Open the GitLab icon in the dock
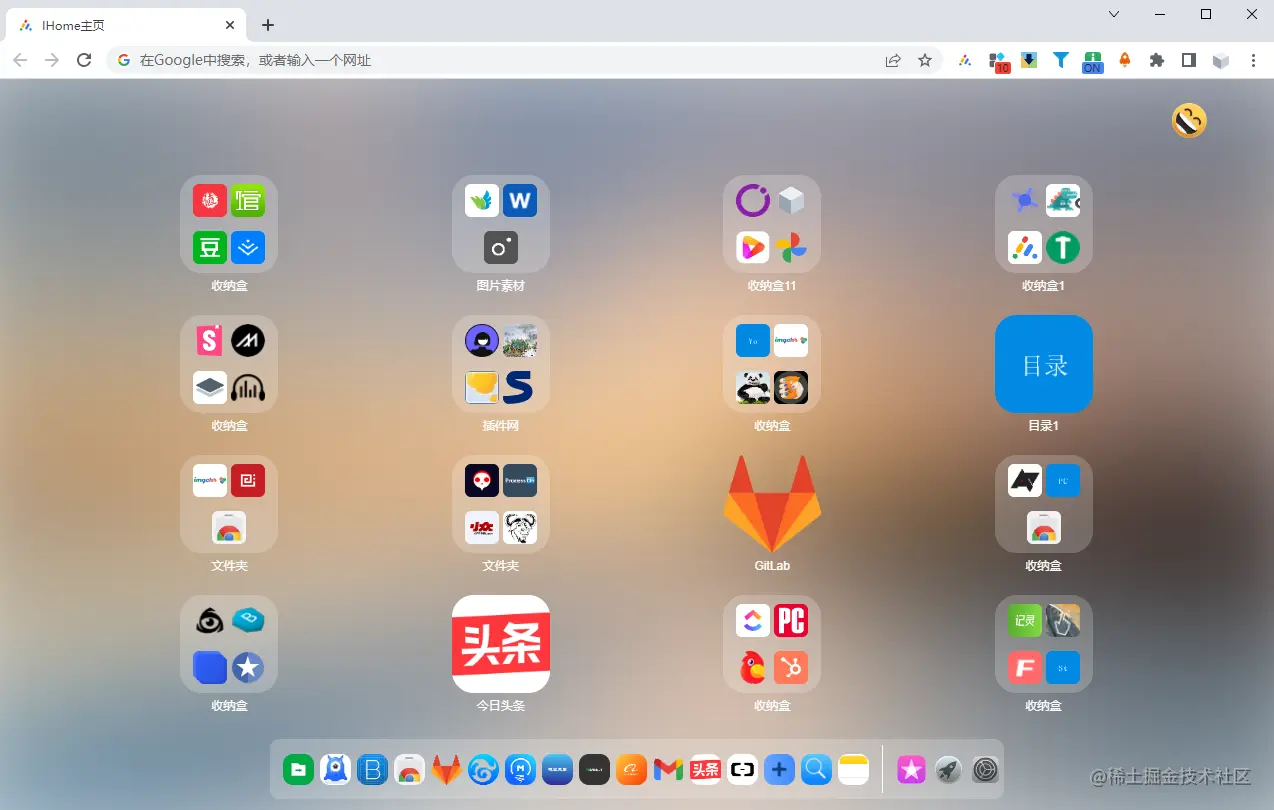 point(446,769)
